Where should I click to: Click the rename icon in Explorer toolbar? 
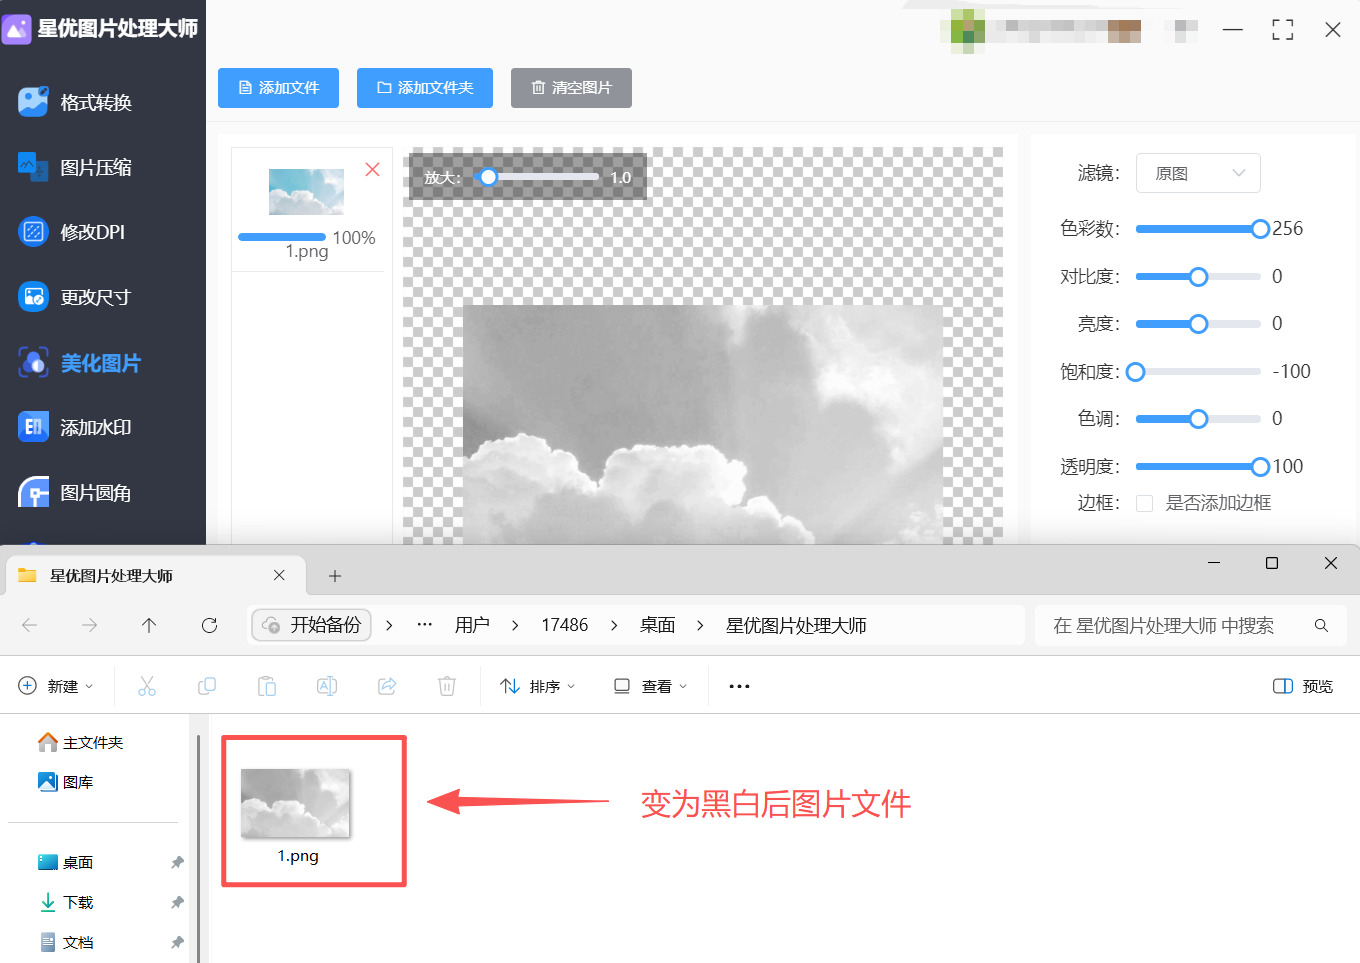(326, 686)
